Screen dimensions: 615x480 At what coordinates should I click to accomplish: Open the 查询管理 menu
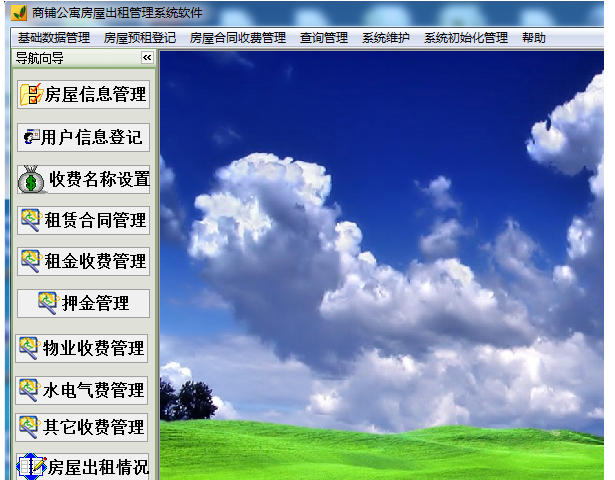coord(324,38)
